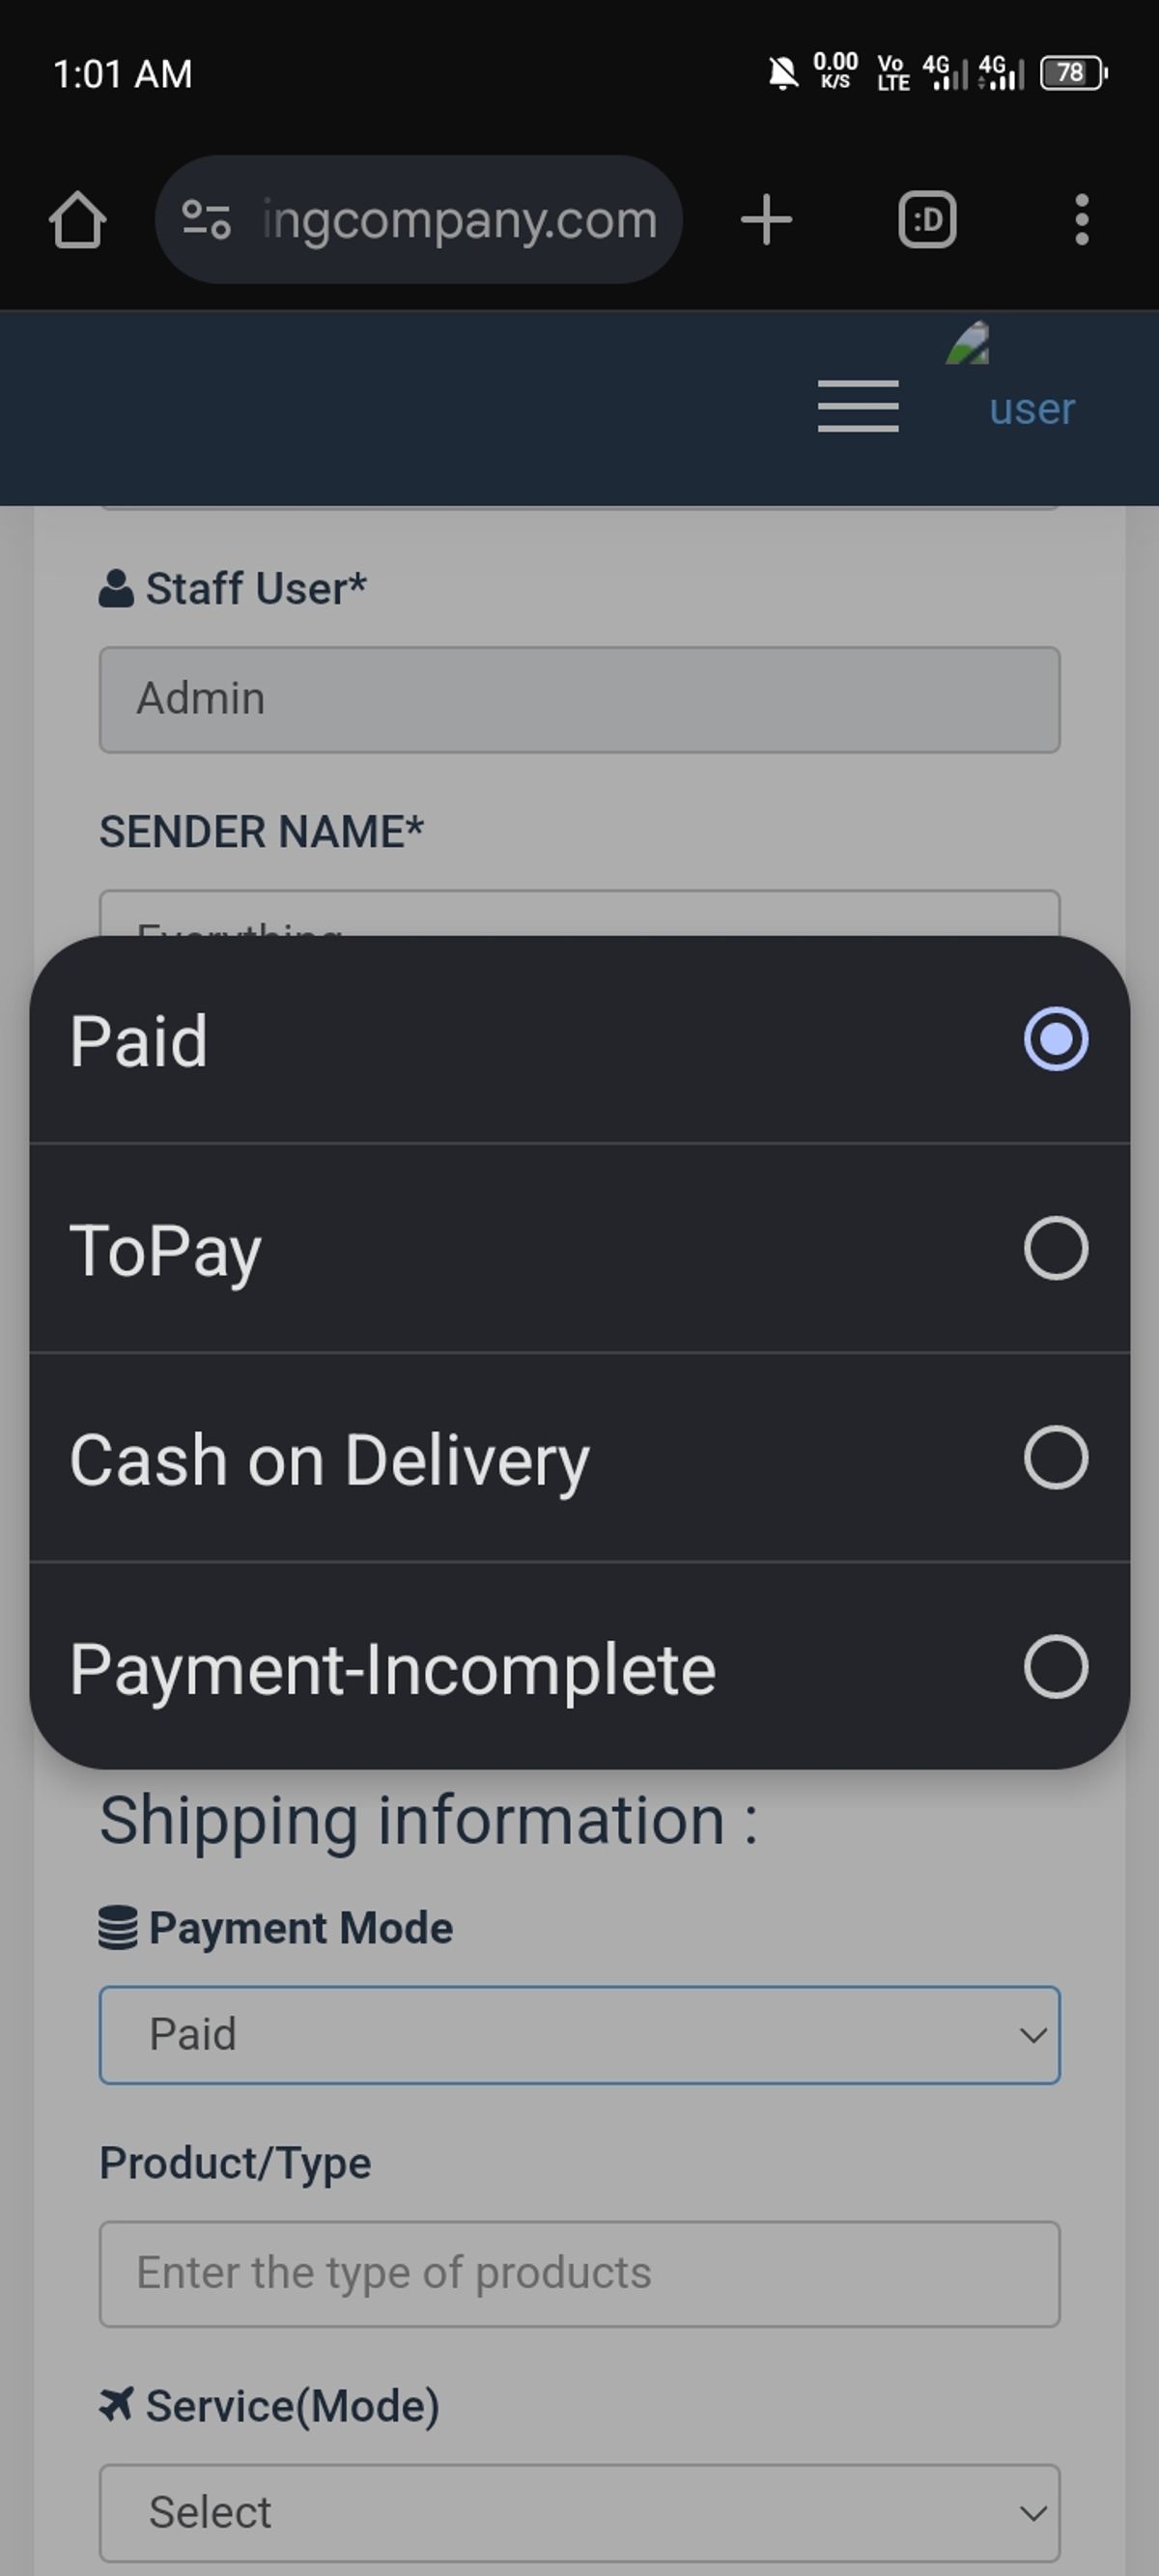
Task: Tap the address bar URL text
Action: tap(460, 220)
